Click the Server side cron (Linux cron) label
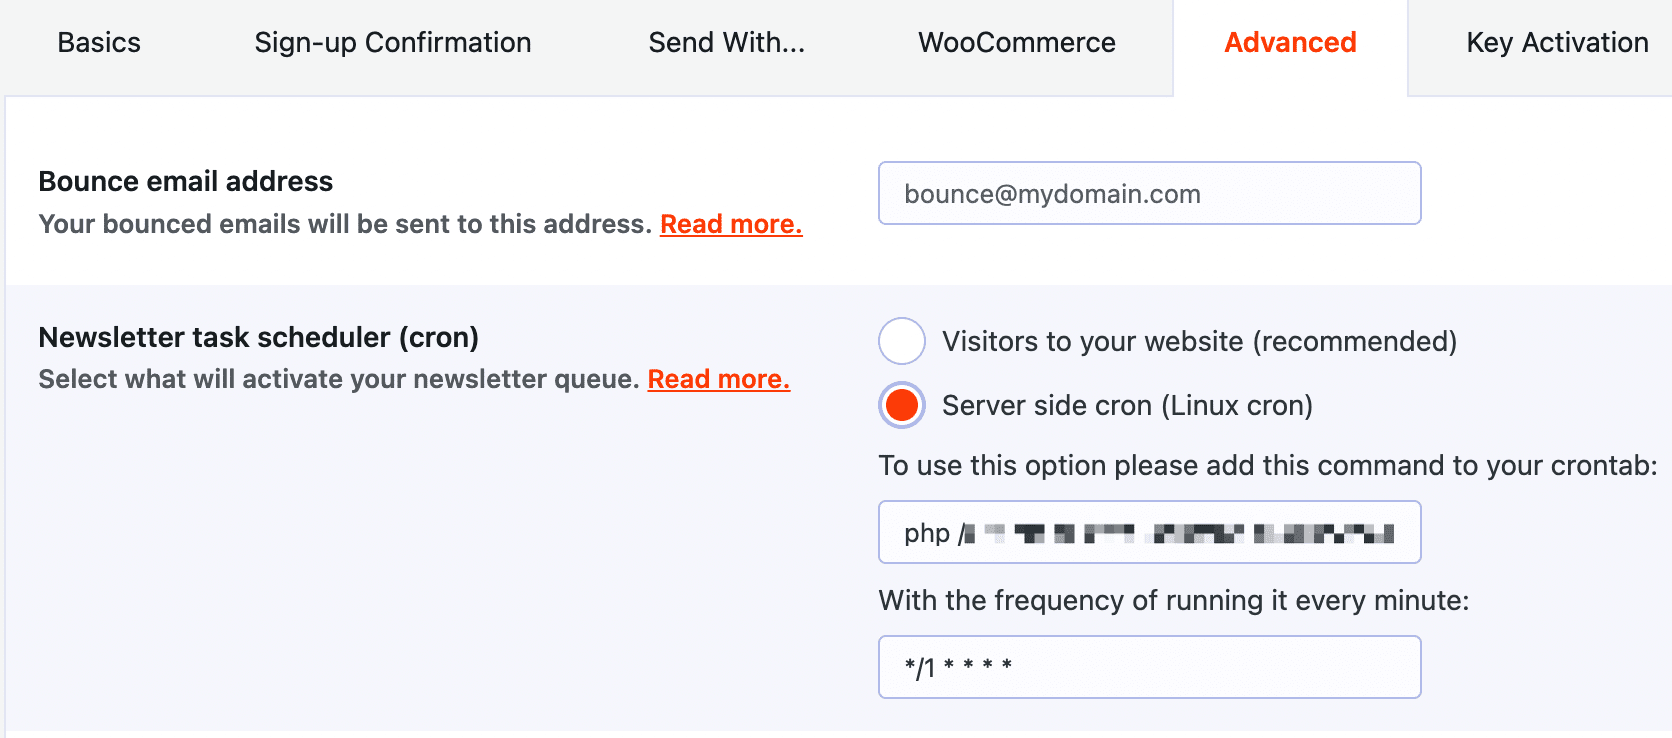 tap(1127, 405)
